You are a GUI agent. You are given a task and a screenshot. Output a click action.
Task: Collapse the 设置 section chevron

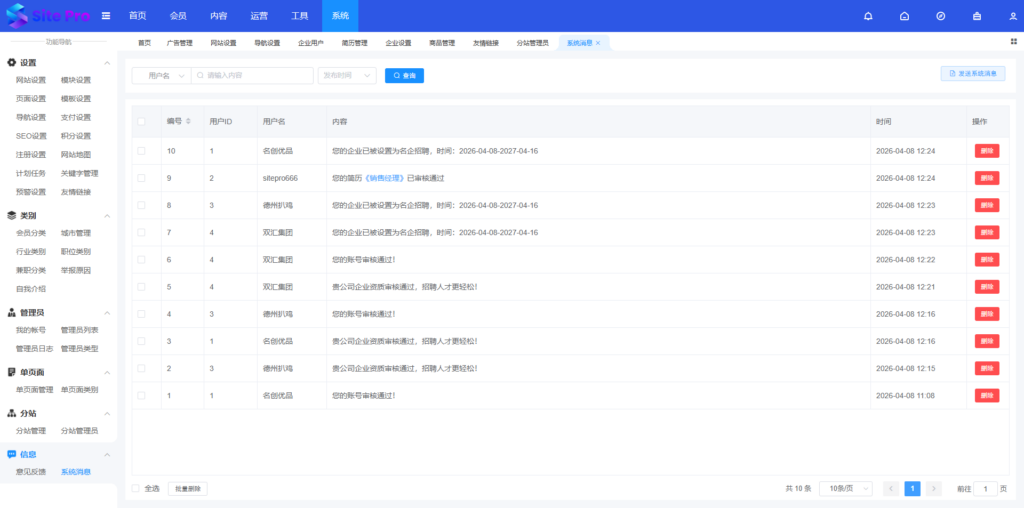pos(107,63)
